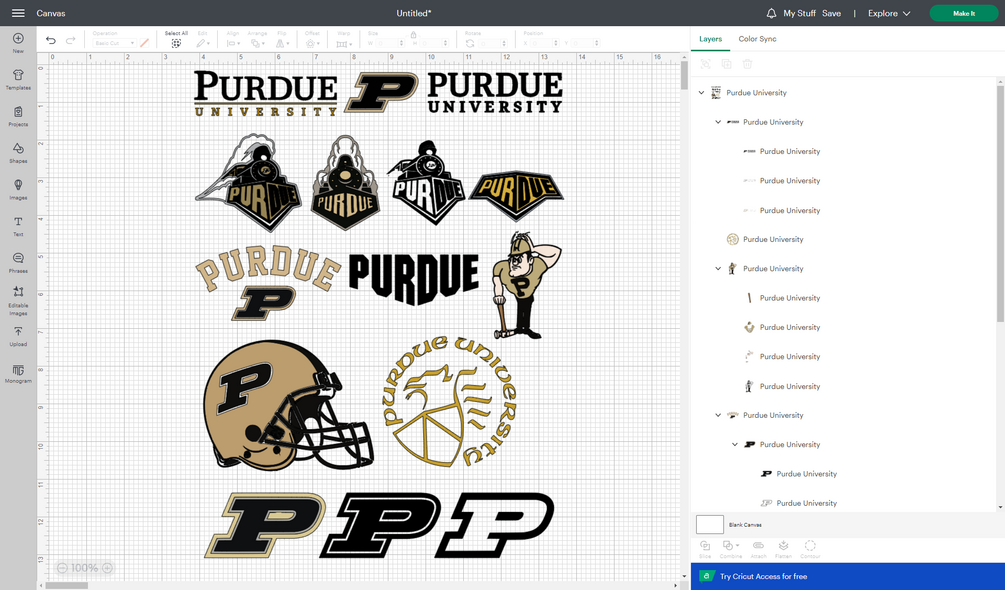Click the Make It button

tap(963, 13)
